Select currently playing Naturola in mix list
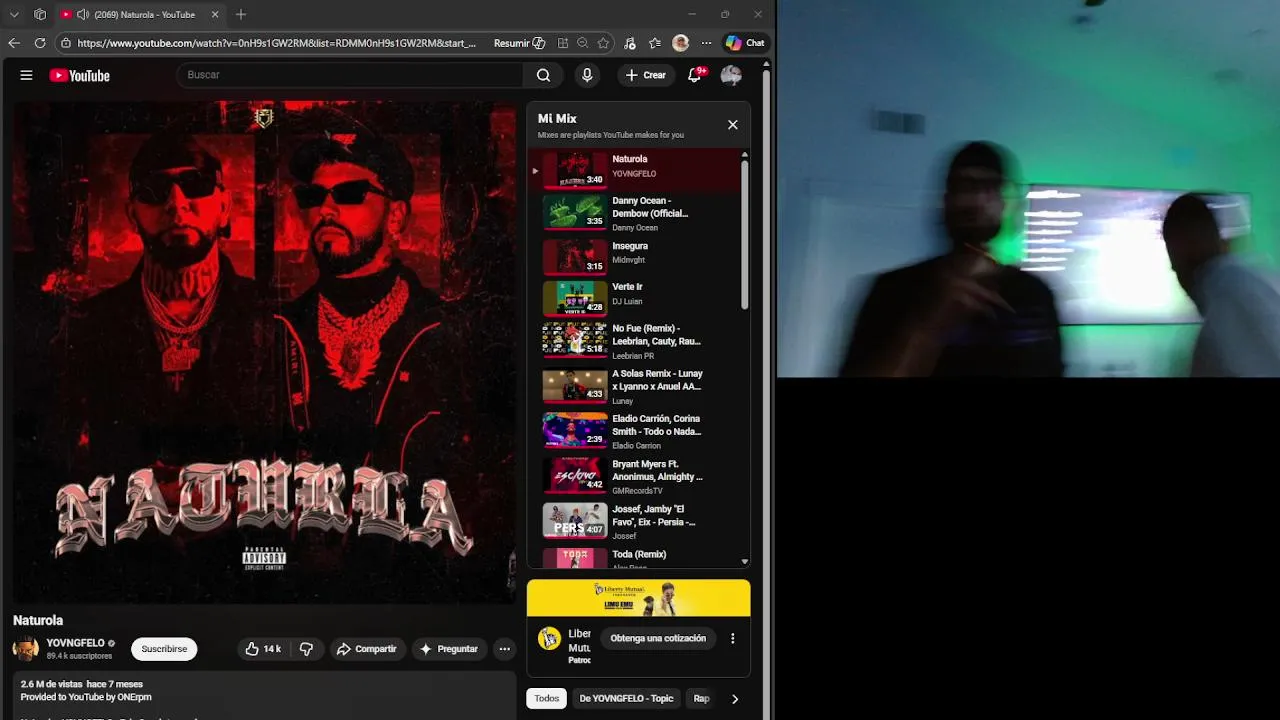This screenshot has height=720, width=1280. 635,168
